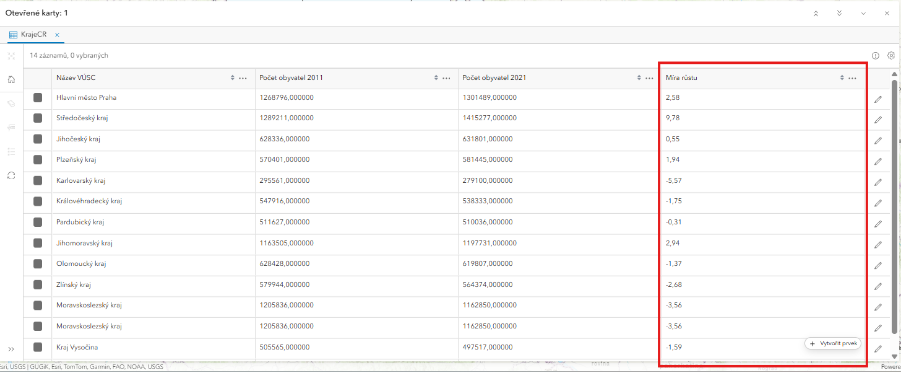Sort the Název VÚSC column
901x372 pixels.
(233, 78)
